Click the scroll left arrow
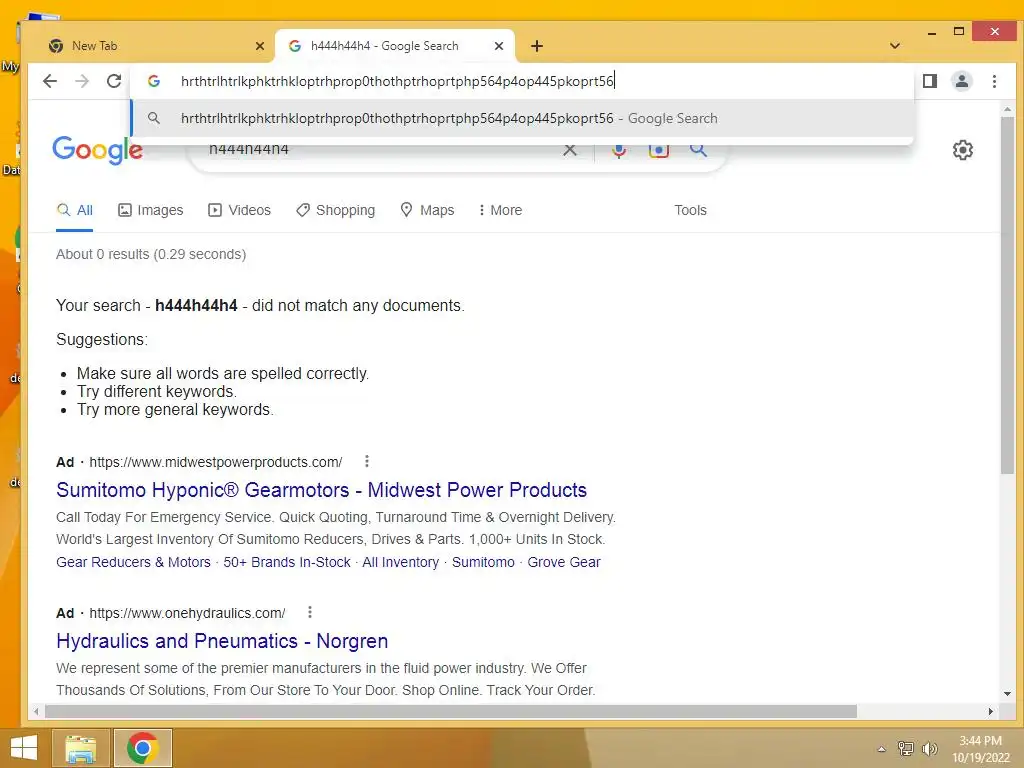The width and height of the screenshot is (1024, 768). (37, 711)
